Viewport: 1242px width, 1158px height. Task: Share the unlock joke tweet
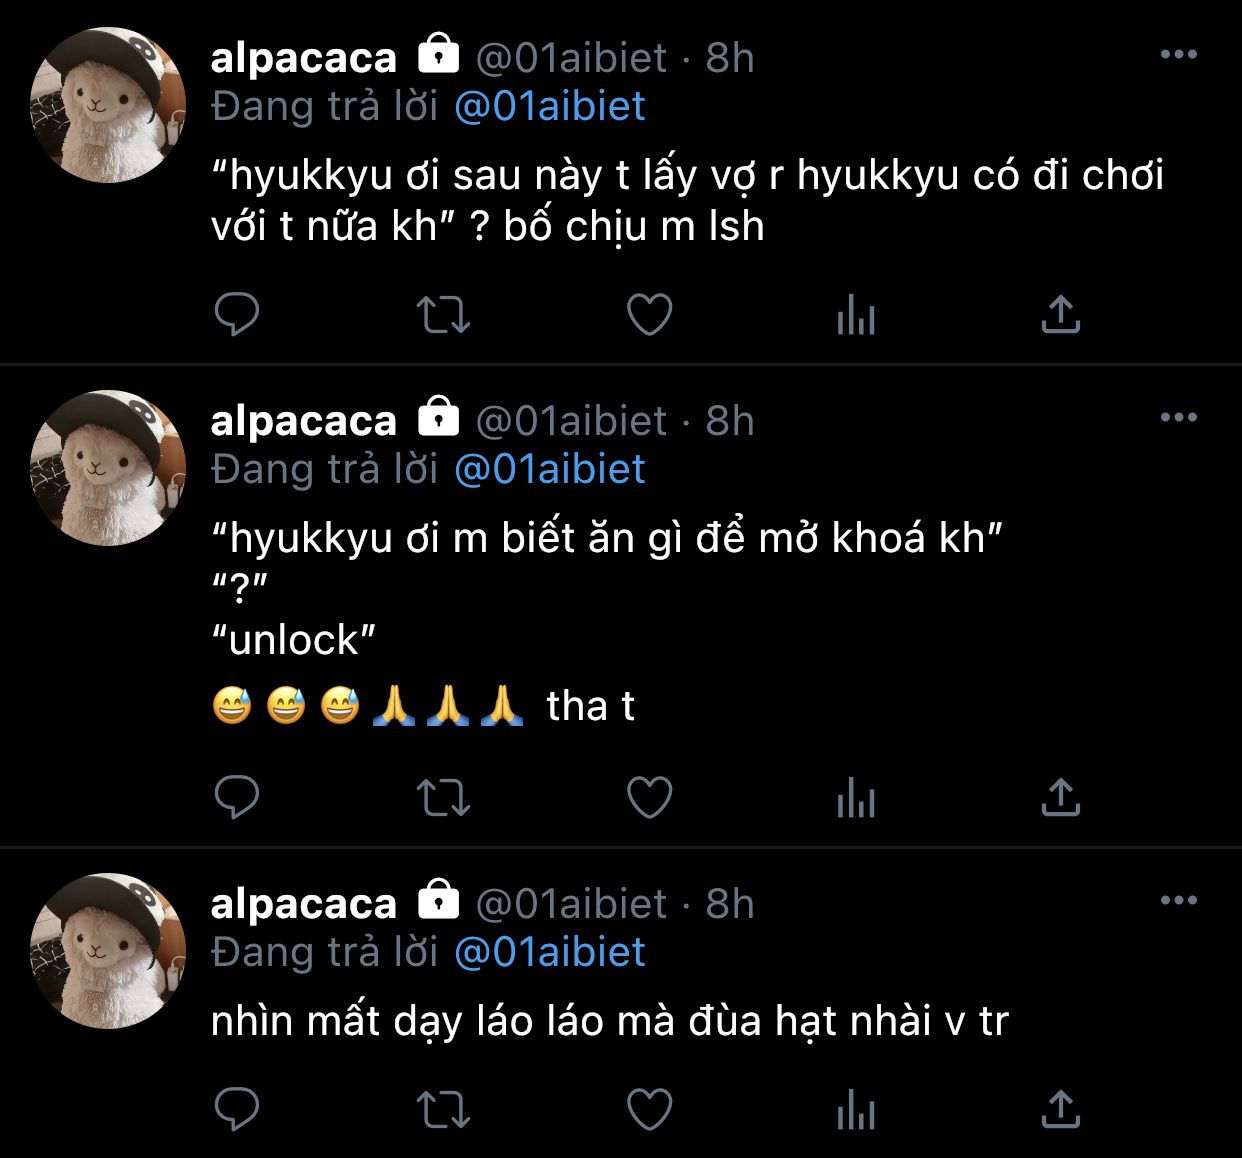[1060, 798]
